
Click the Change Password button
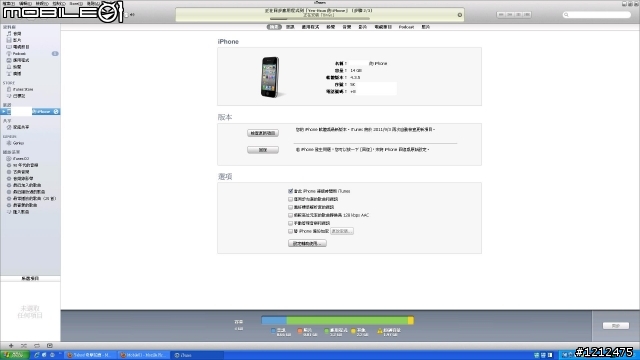click(x=342, y=231)
